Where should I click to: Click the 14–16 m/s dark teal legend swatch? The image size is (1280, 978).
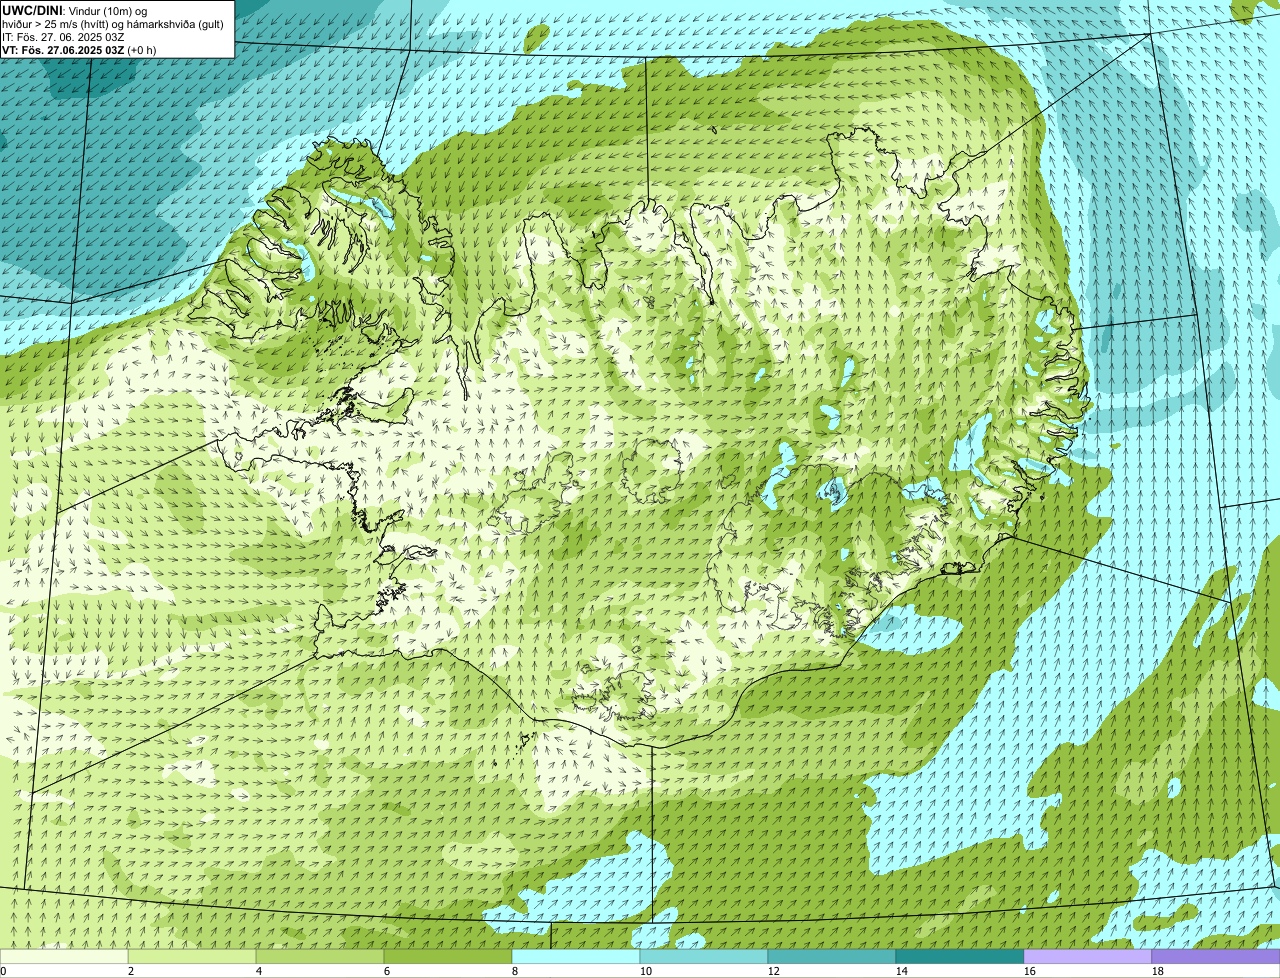(x=960, y=956)
